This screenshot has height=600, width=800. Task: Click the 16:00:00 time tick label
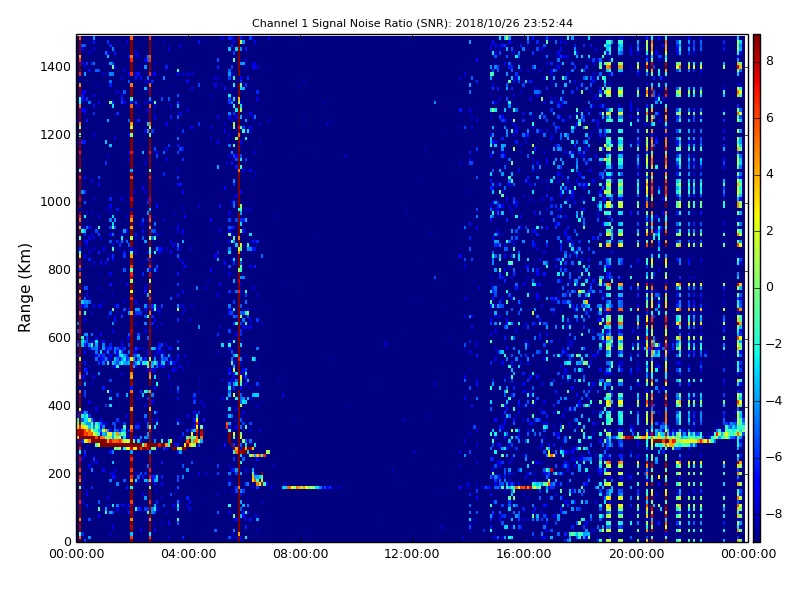(524, 554)
